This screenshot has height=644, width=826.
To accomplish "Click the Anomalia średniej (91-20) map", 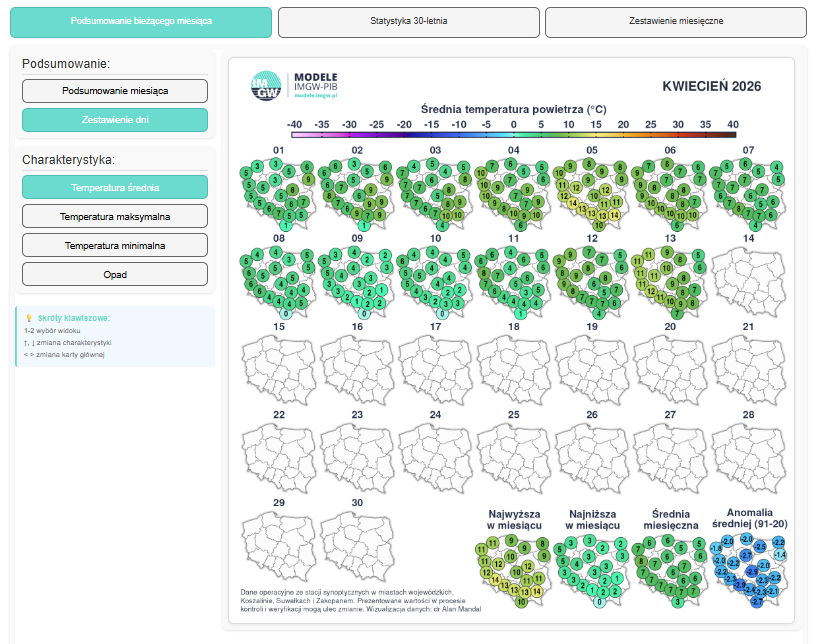I will click(747, 572).
